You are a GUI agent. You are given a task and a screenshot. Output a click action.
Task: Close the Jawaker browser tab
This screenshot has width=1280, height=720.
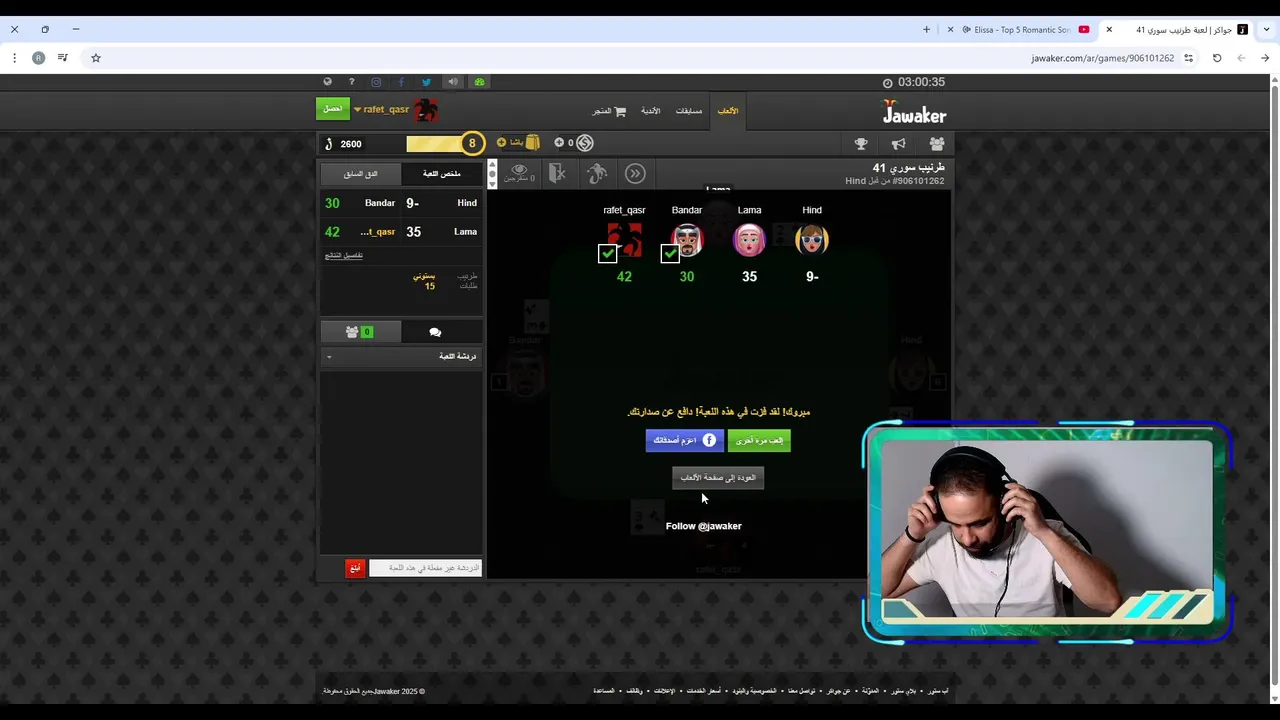point(1109,30)
